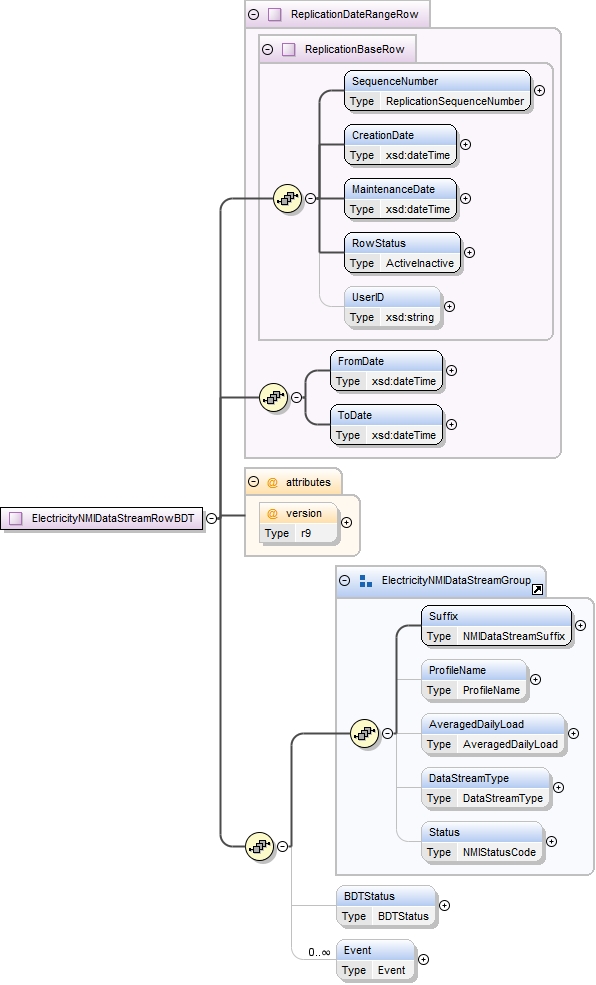Select the sequence compositor beside BDTStatus
The width and height of the screenshot is (596, 985).
point(259,846)
